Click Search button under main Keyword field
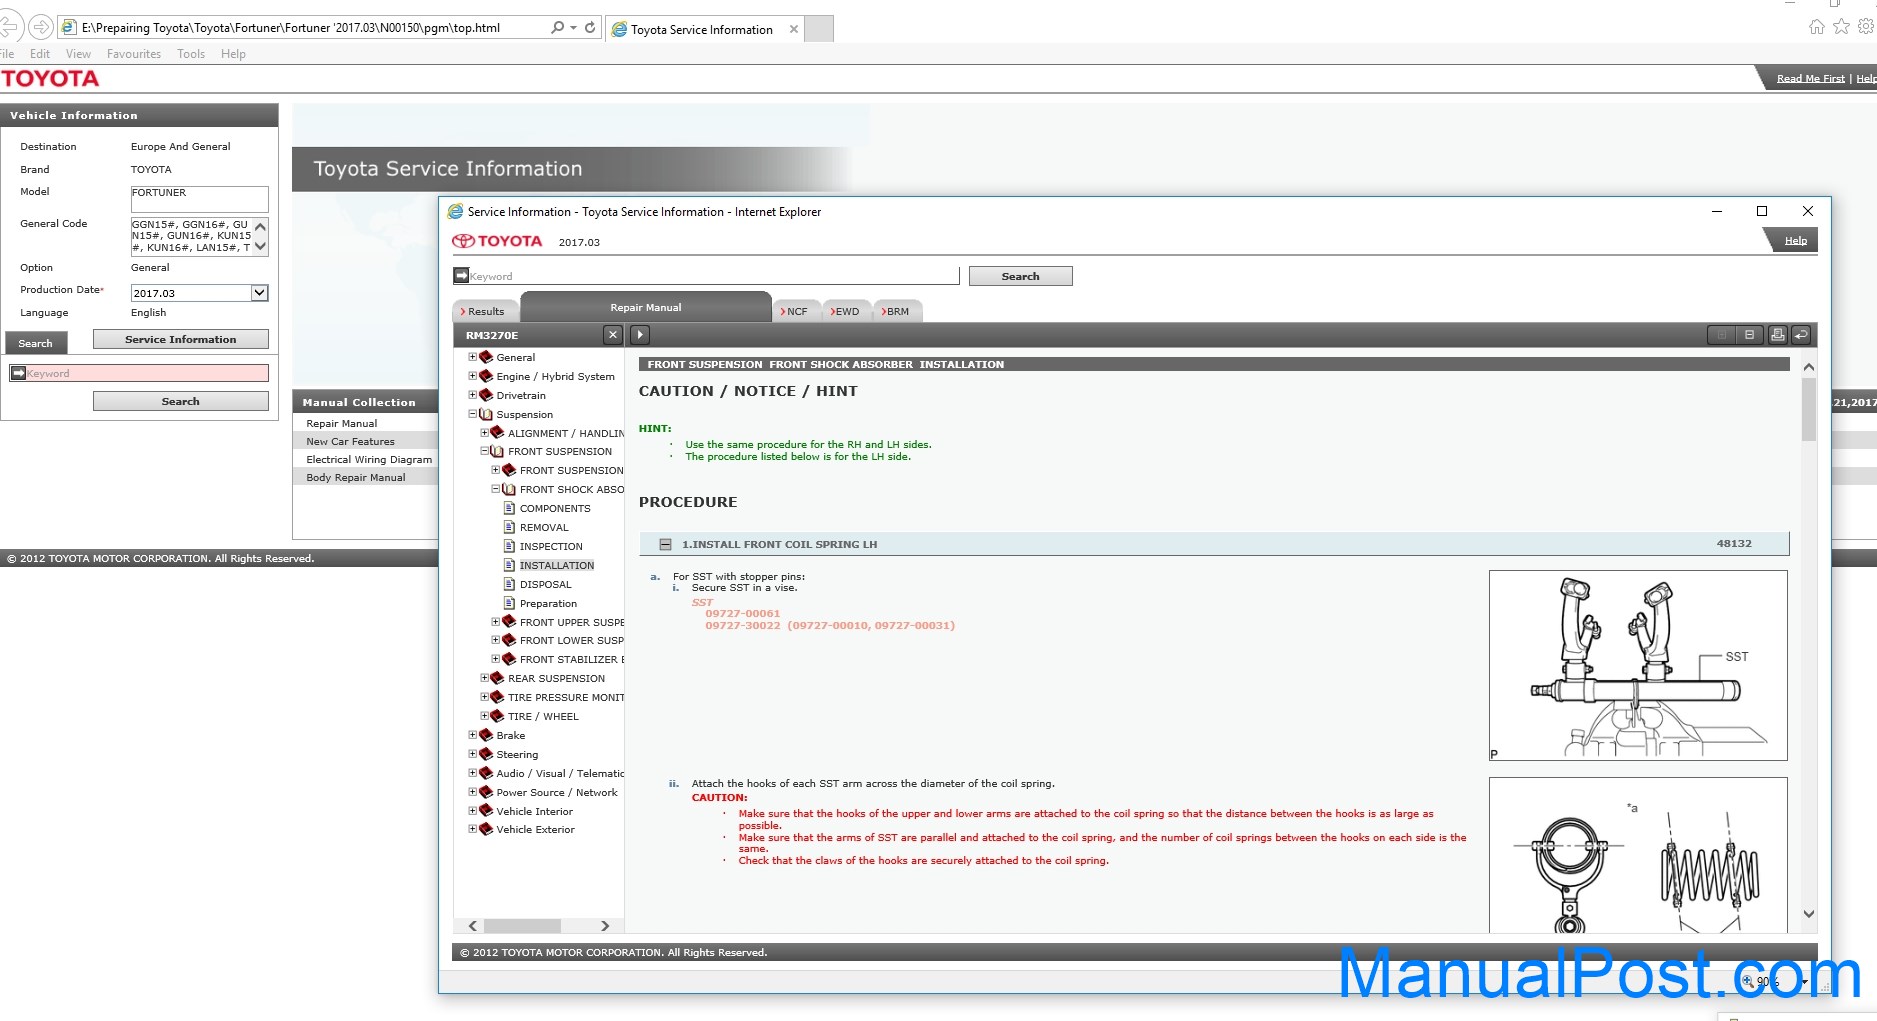The image size is (1877, 1021). (181, 401)
